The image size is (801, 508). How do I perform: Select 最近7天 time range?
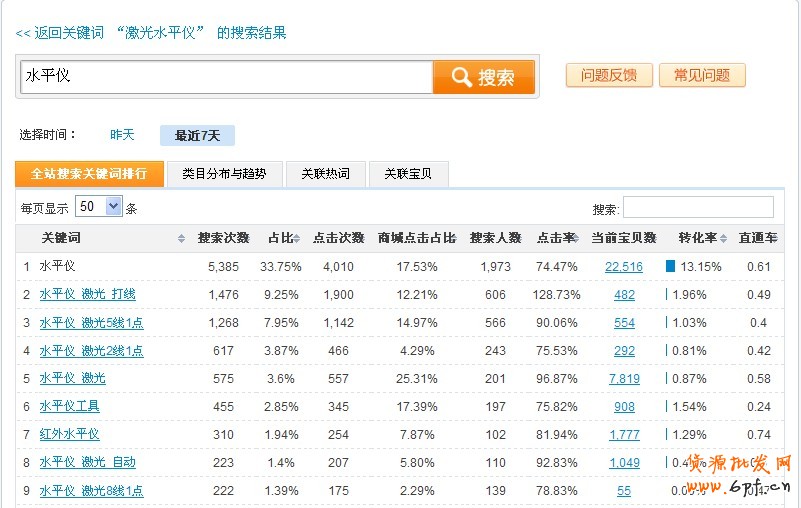[197, 135]
